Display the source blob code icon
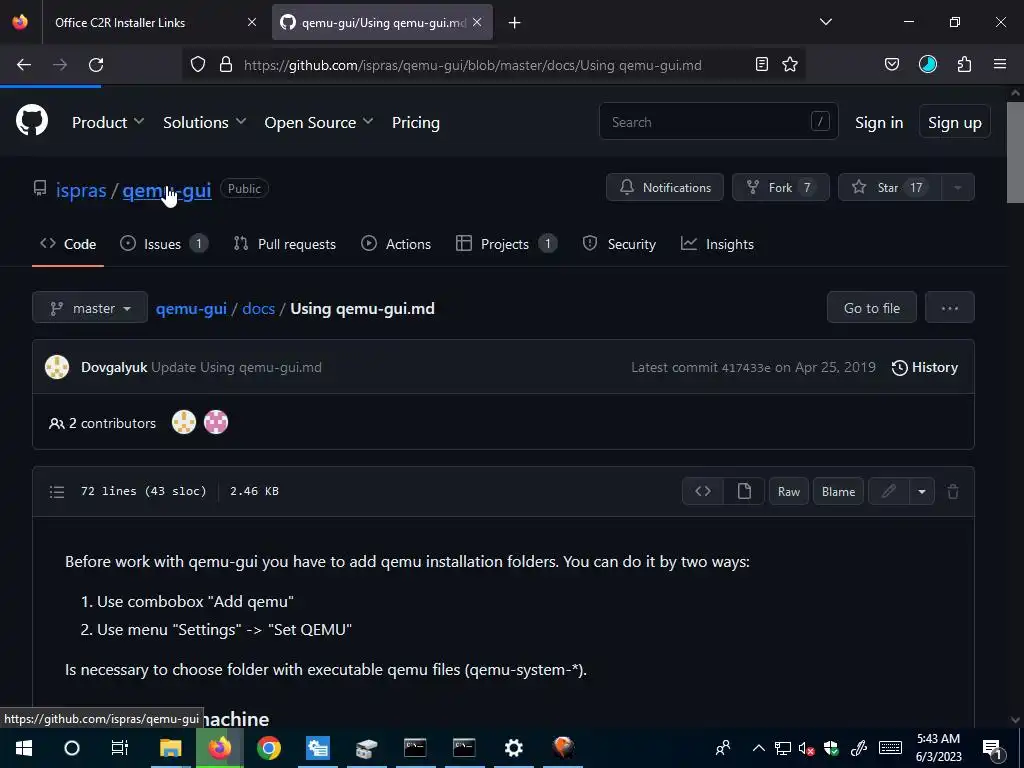 click(703, 491)
